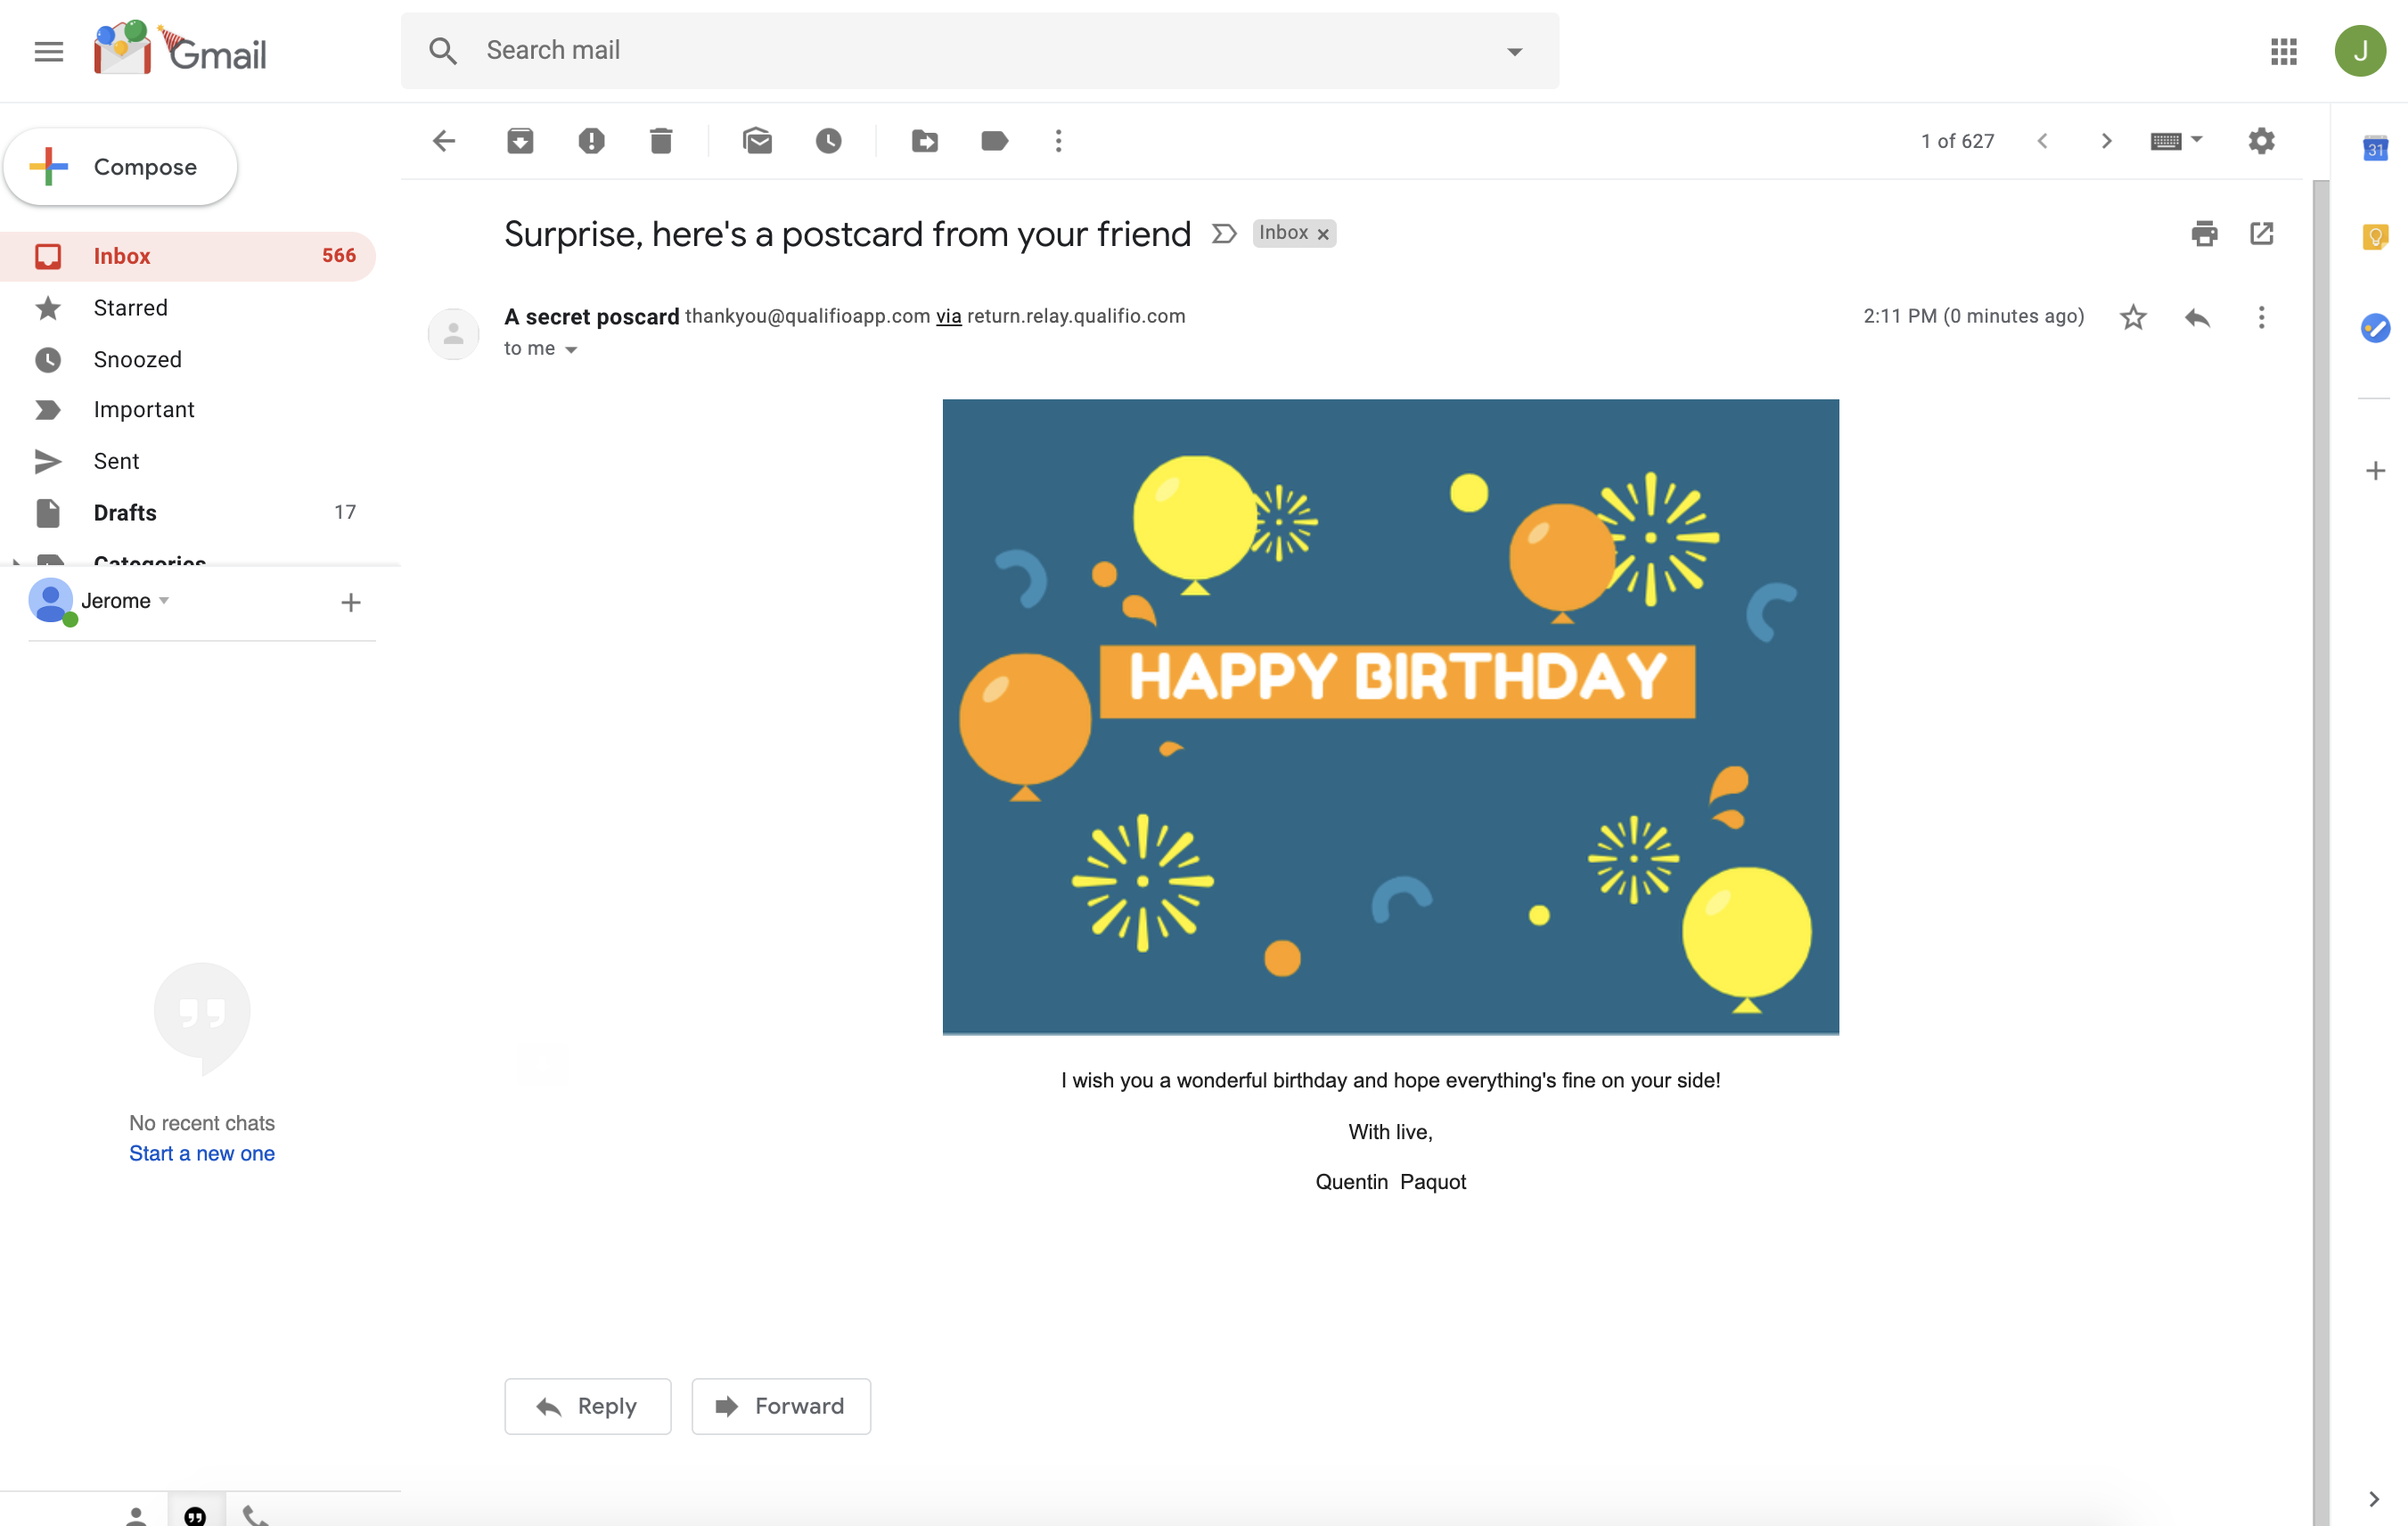Screen dimensions: 2408x1526
Task: Click Compose to write a new email
Action: 121,167
